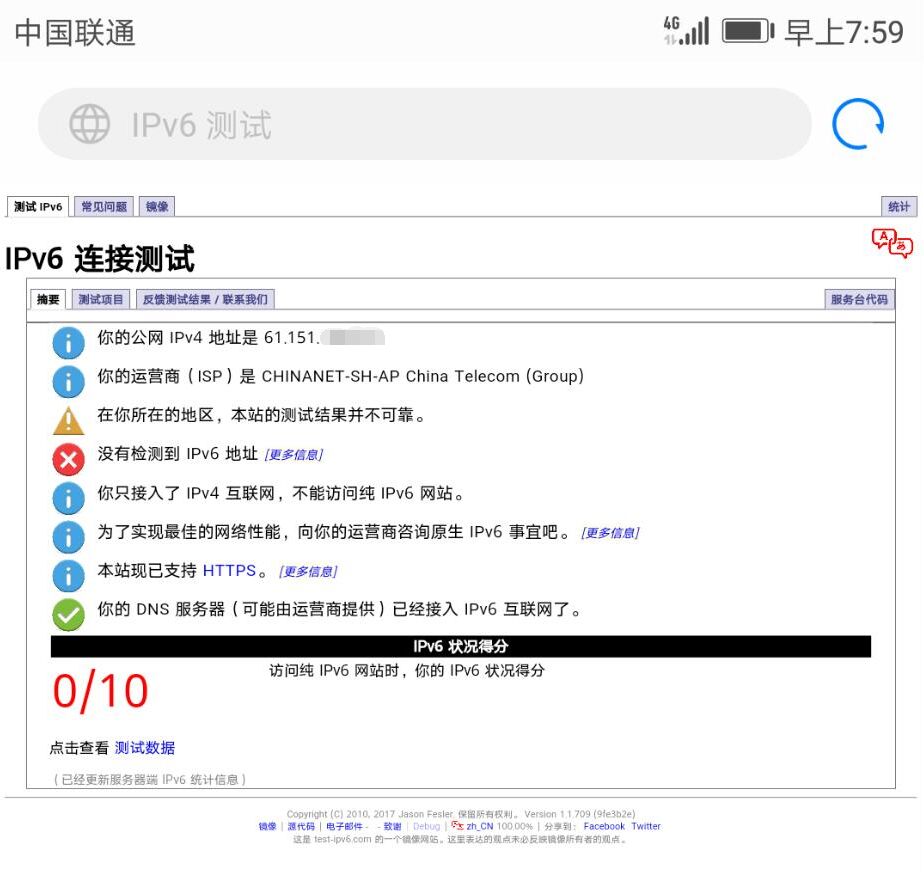Switch to 测试项目 sub-tab
Screen dimensions: 924x872
coord(101,299)
